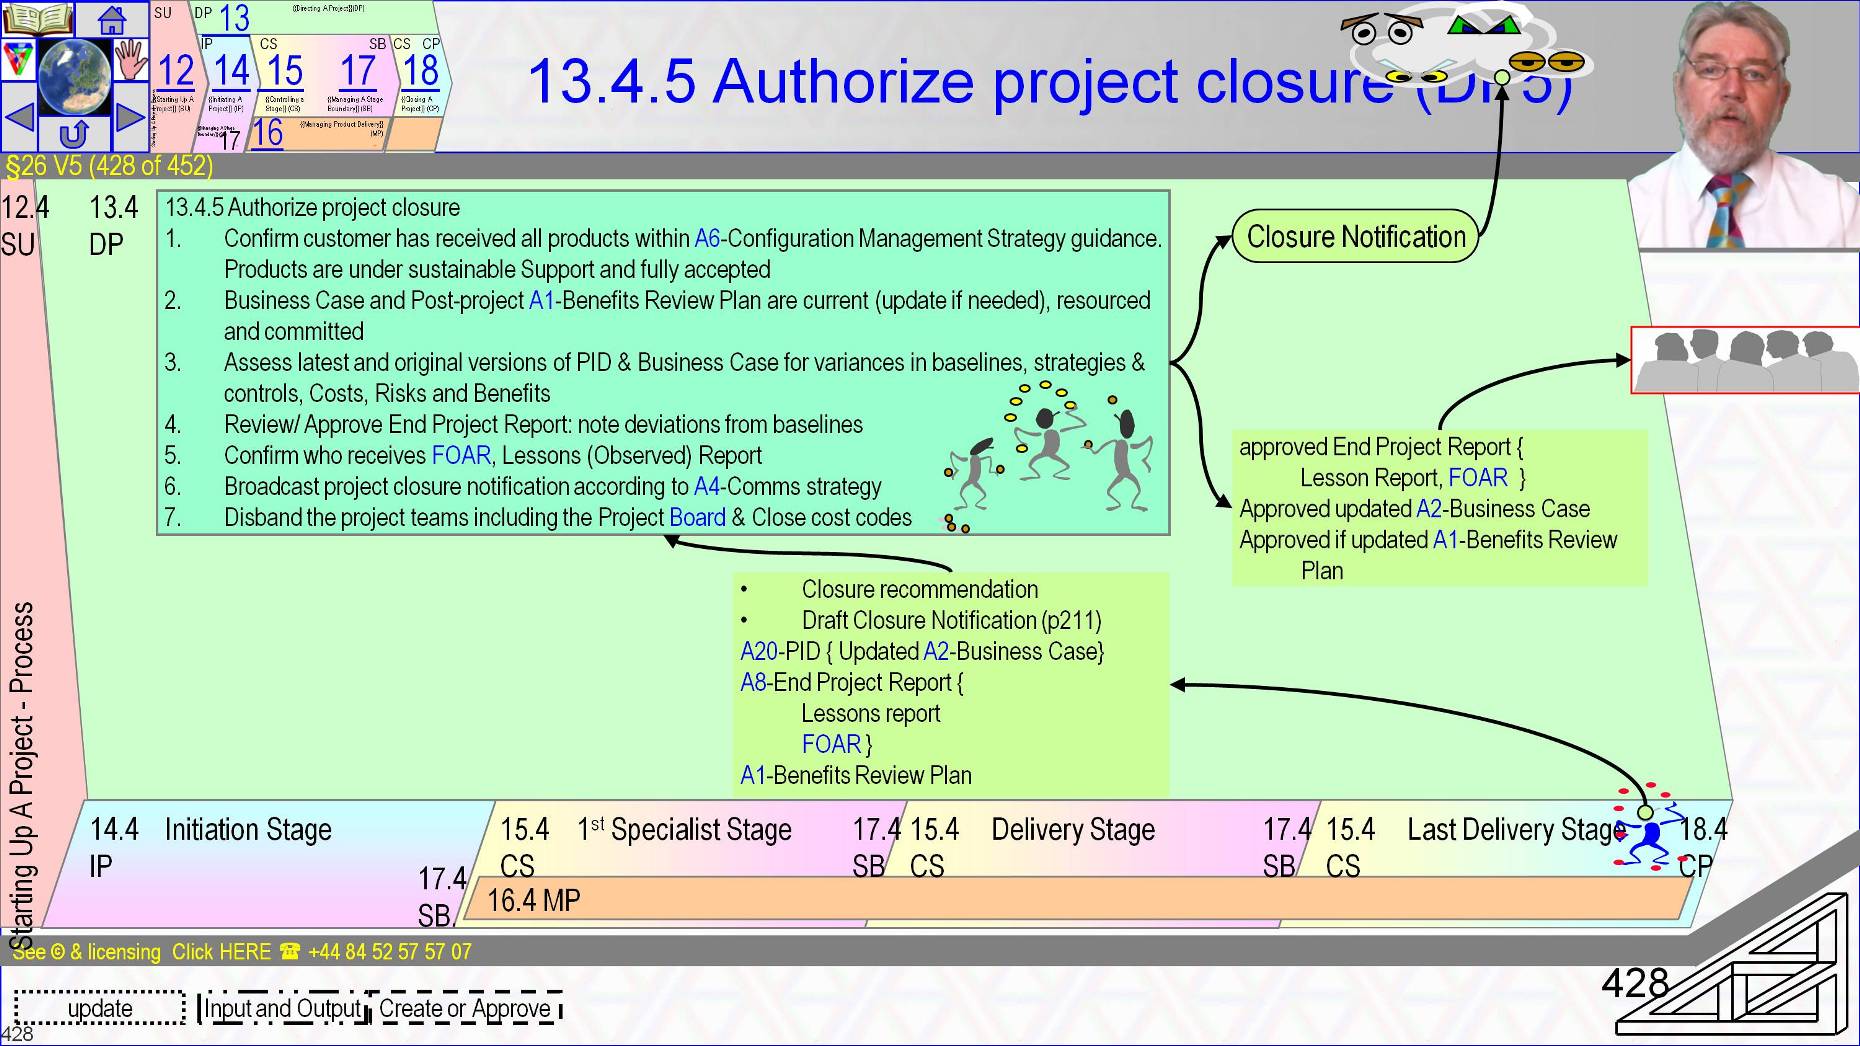
Task: Click the update legend box
Action: 98,1009
